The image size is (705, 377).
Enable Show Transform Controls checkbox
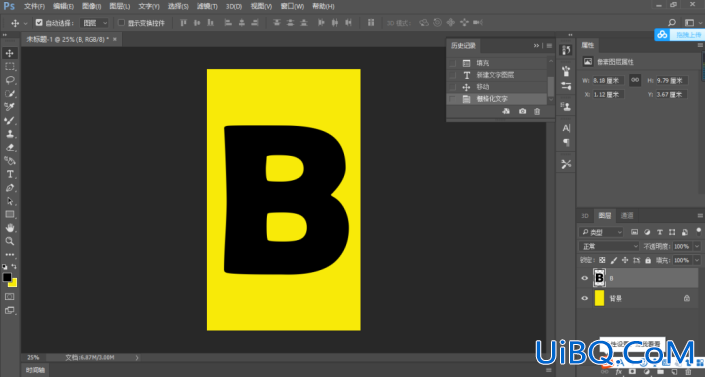[x=121, y=22]
